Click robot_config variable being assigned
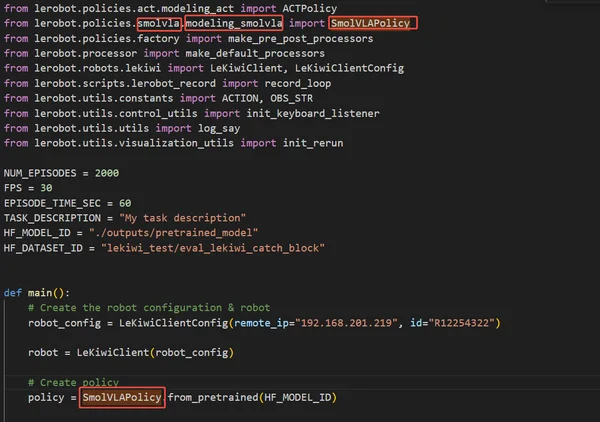This screenshot has width=600, height=422. tap(64, 323)
